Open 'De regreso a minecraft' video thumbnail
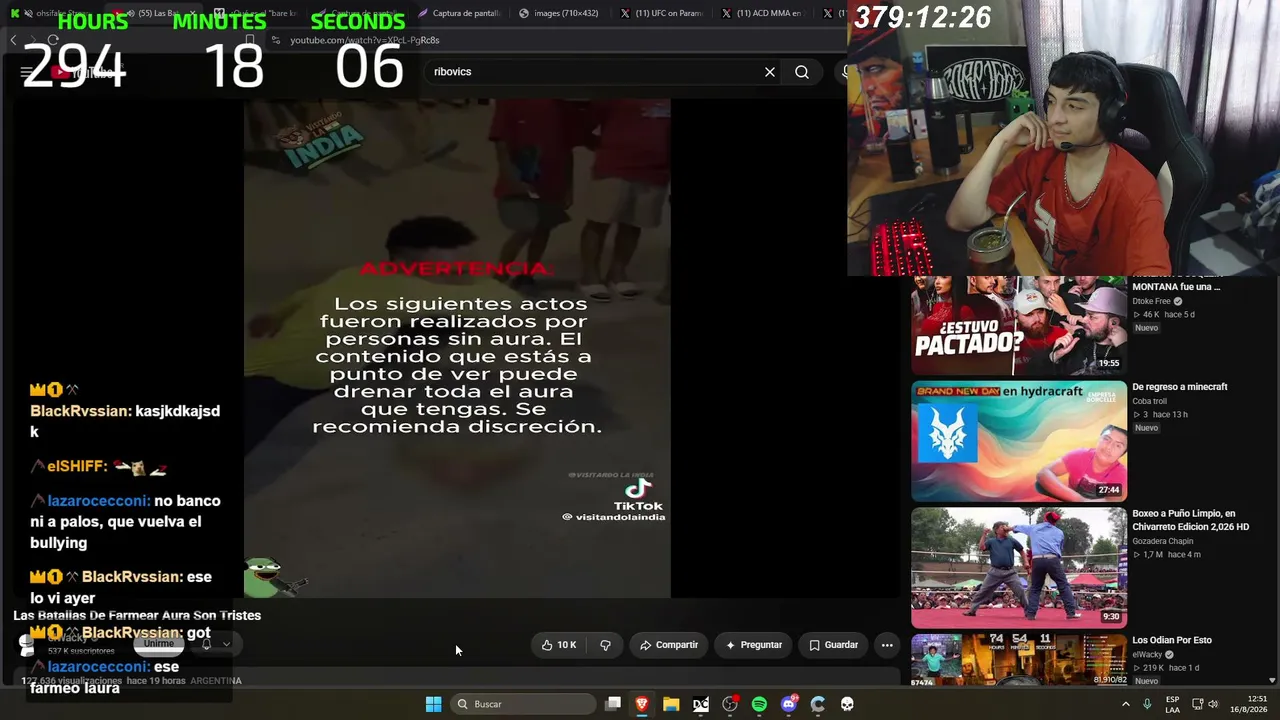Image resolution: width=1280 pixels, height=720 pixels. click(1018, 441)
